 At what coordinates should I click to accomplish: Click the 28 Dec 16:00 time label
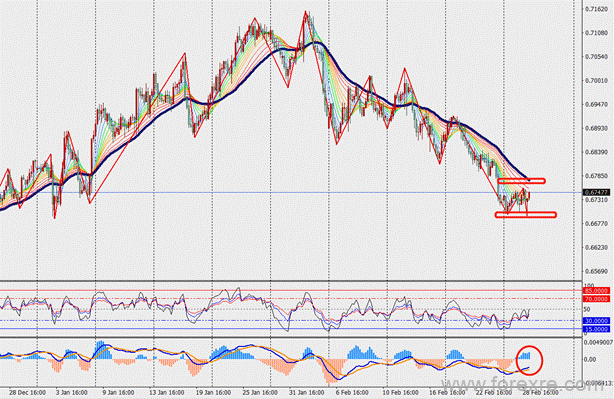click(27, 392)
